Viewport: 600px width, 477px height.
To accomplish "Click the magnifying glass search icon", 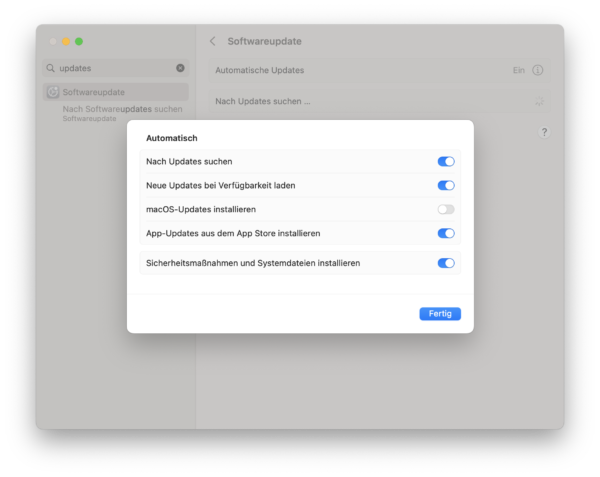I will pyautogui.click(x=51, y=68).
